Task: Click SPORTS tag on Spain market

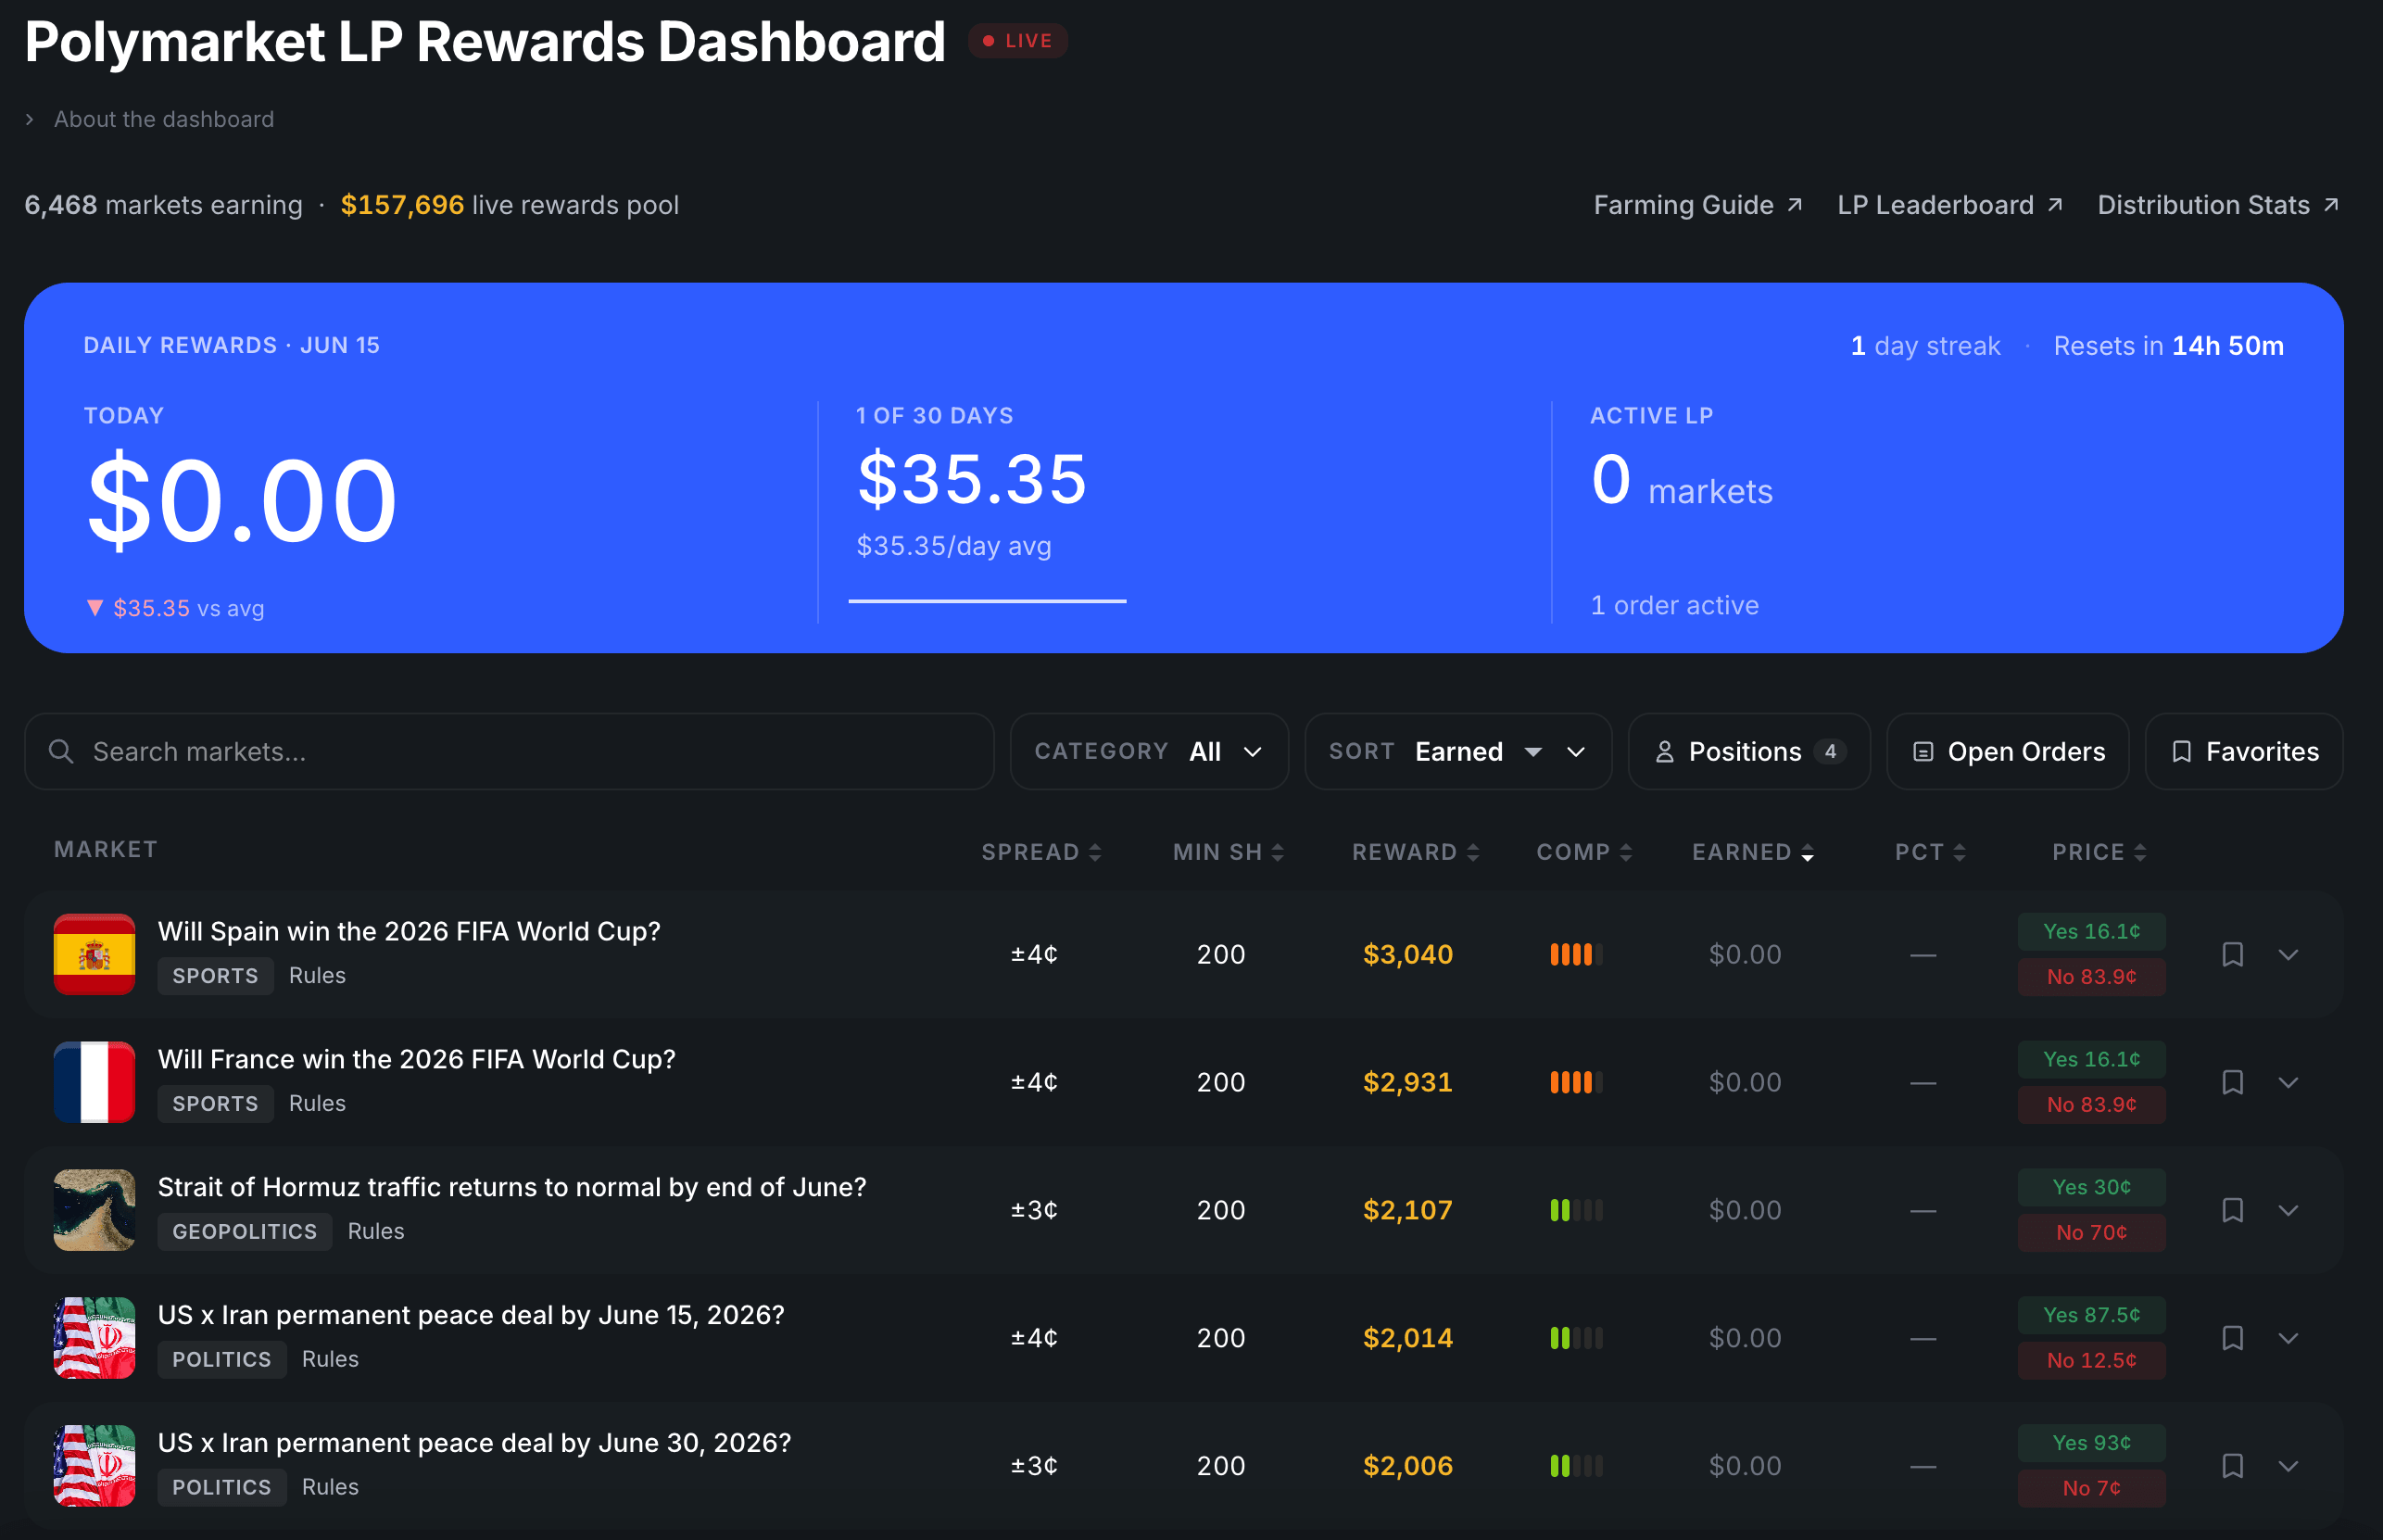Action: click(215, 976)
